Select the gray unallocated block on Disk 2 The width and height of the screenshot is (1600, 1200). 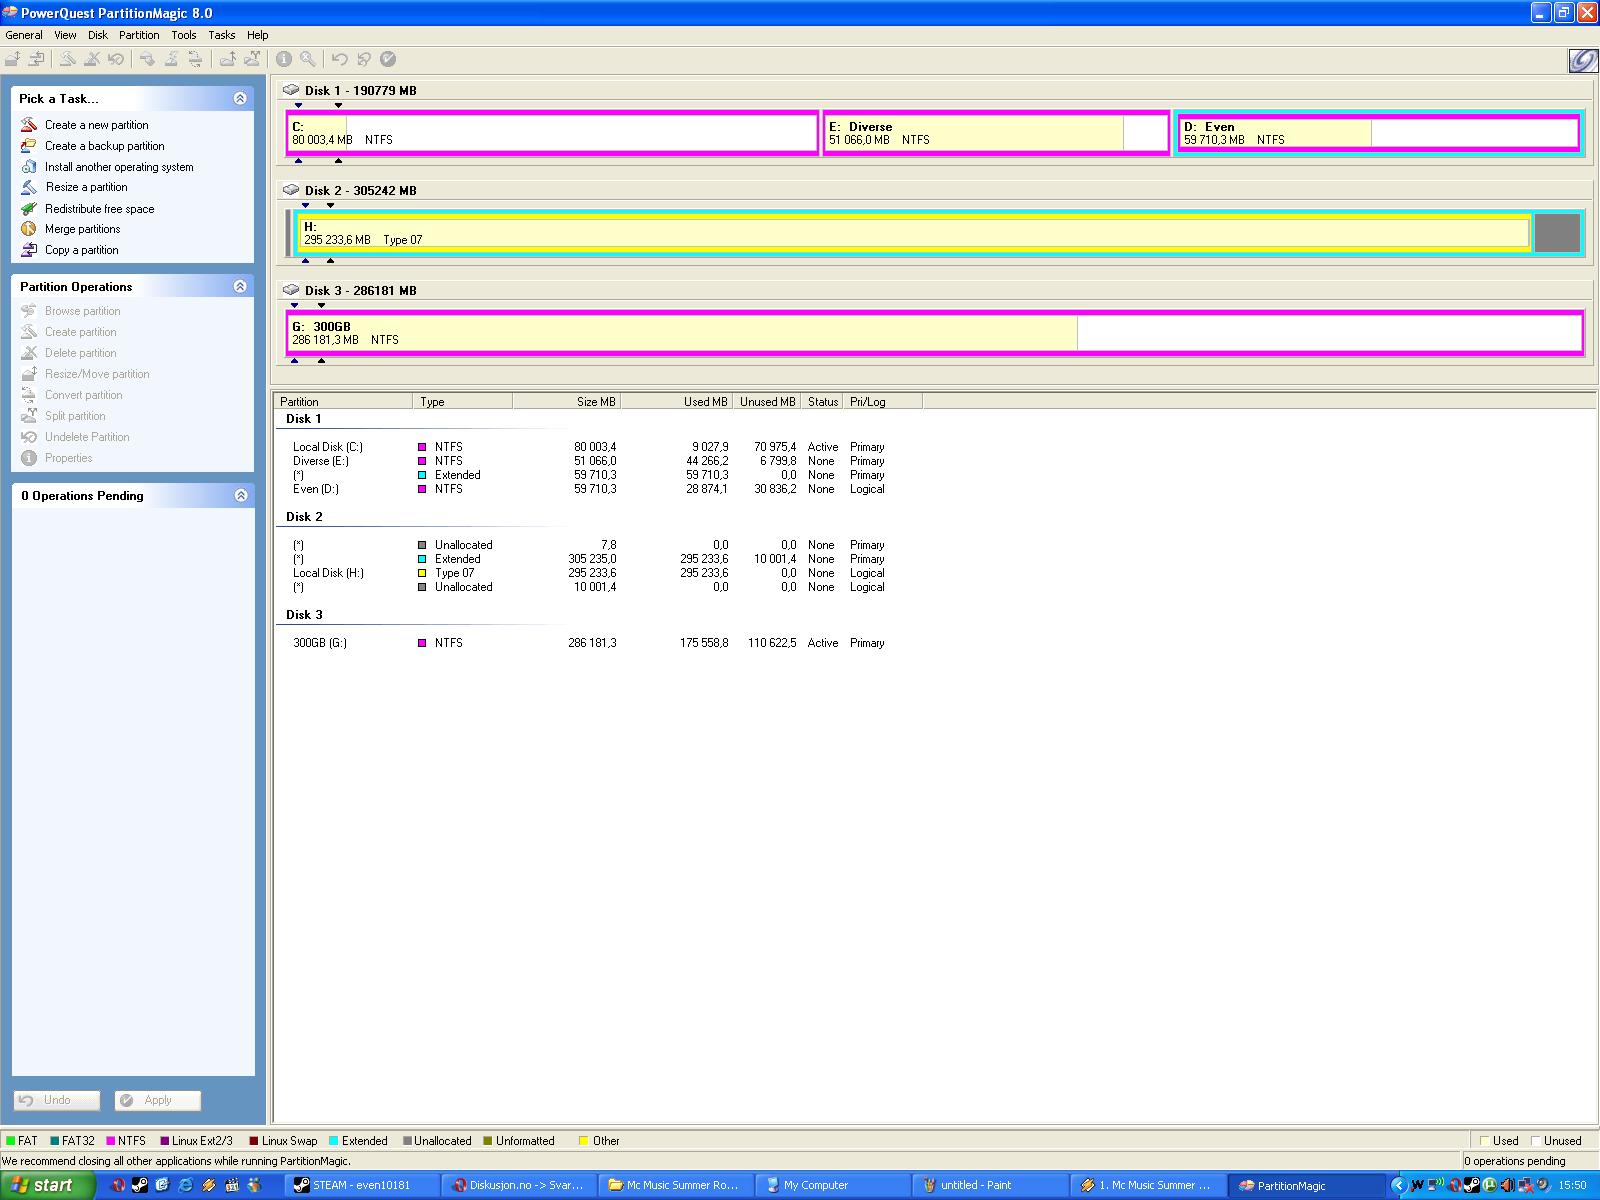coord(1557,233)
